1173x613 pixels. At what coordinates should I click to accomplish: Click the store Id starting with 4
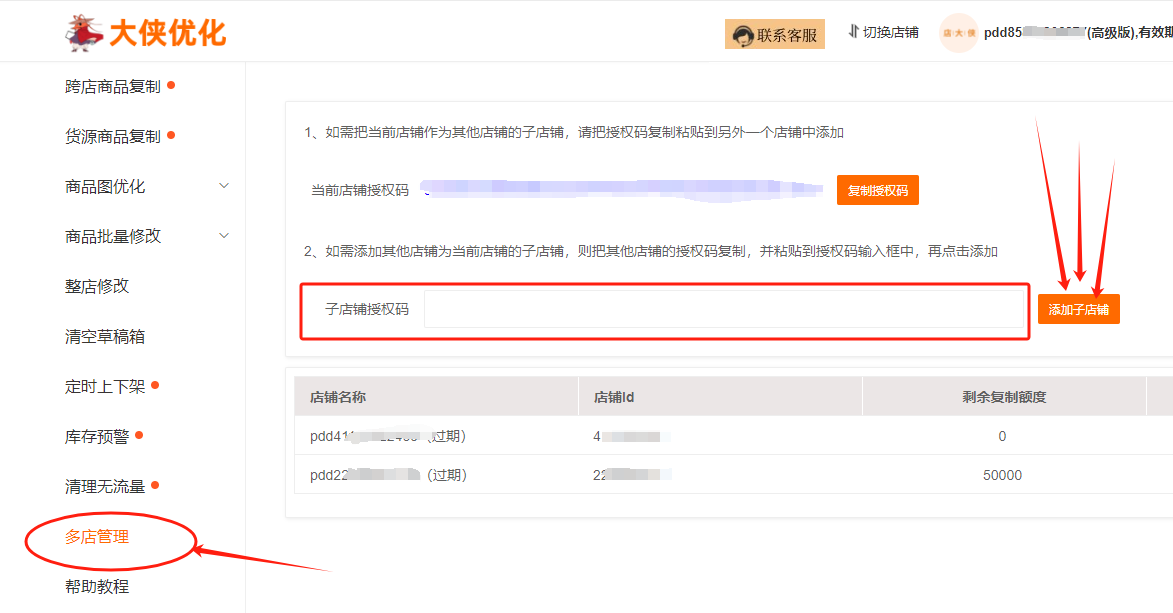pyautogui.click(x=631, y=436)
